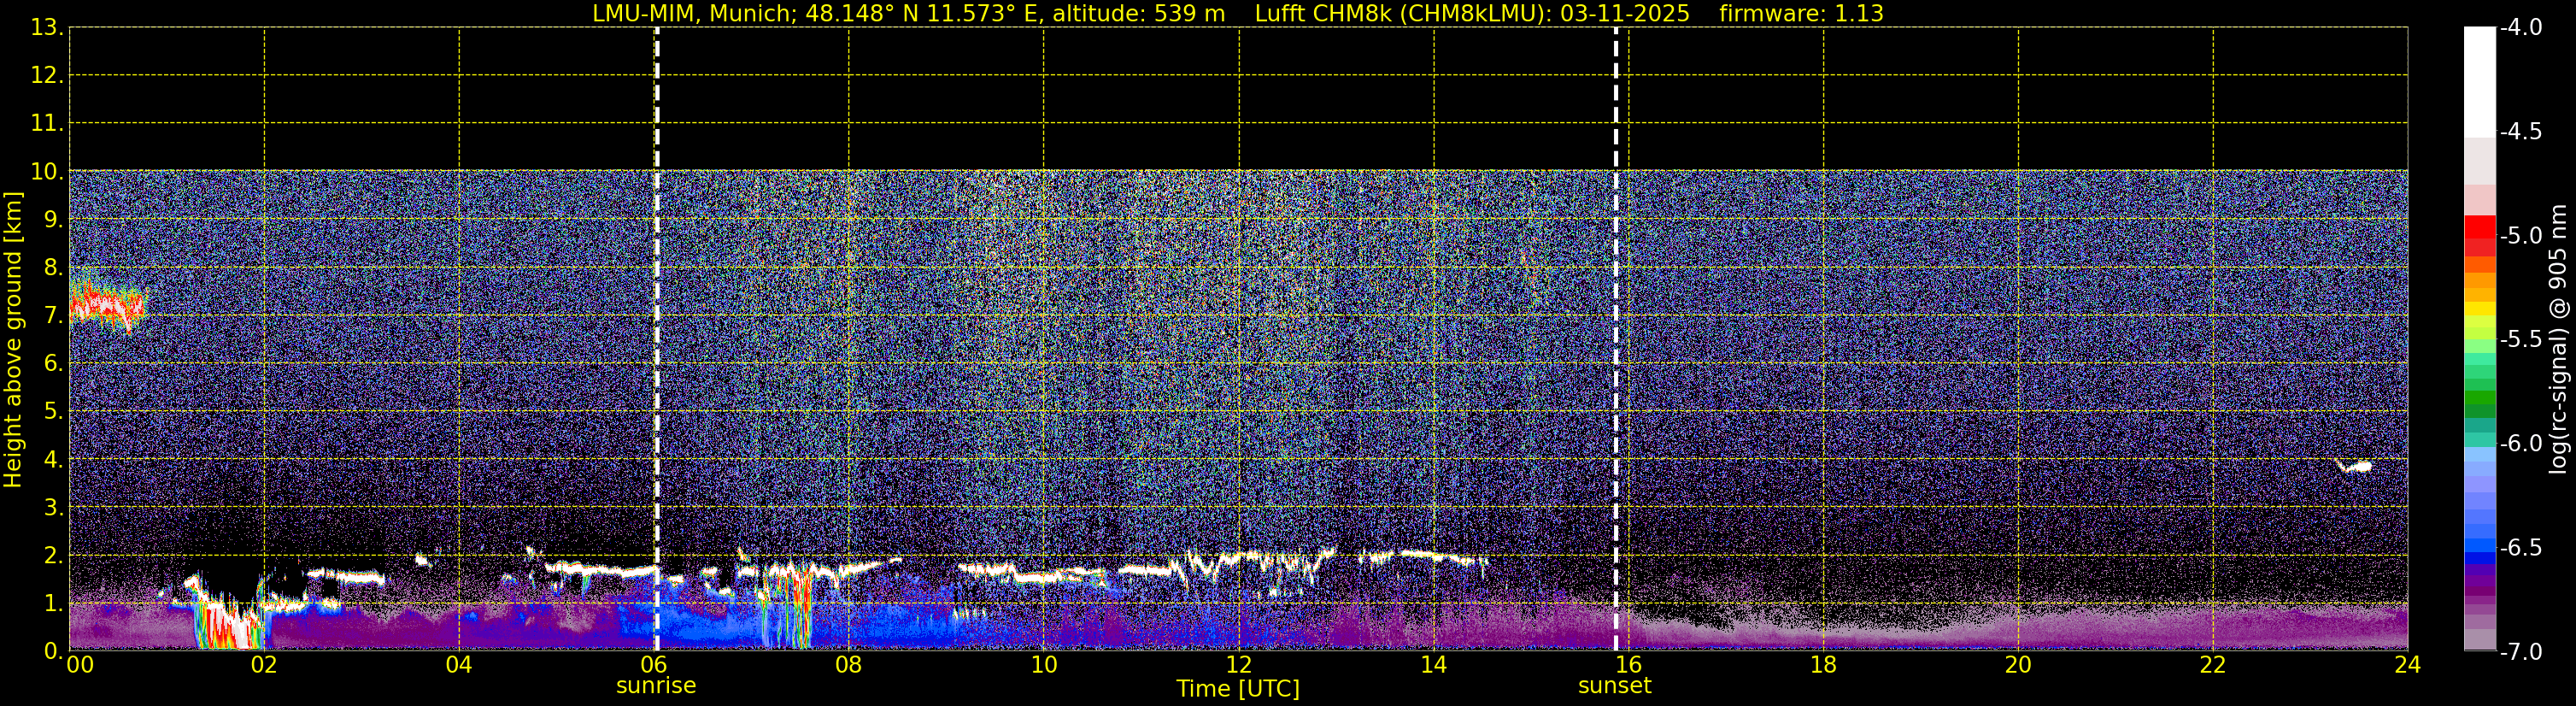
Task: Click the time-axis tick label "24"
Action: point(2408,664)
